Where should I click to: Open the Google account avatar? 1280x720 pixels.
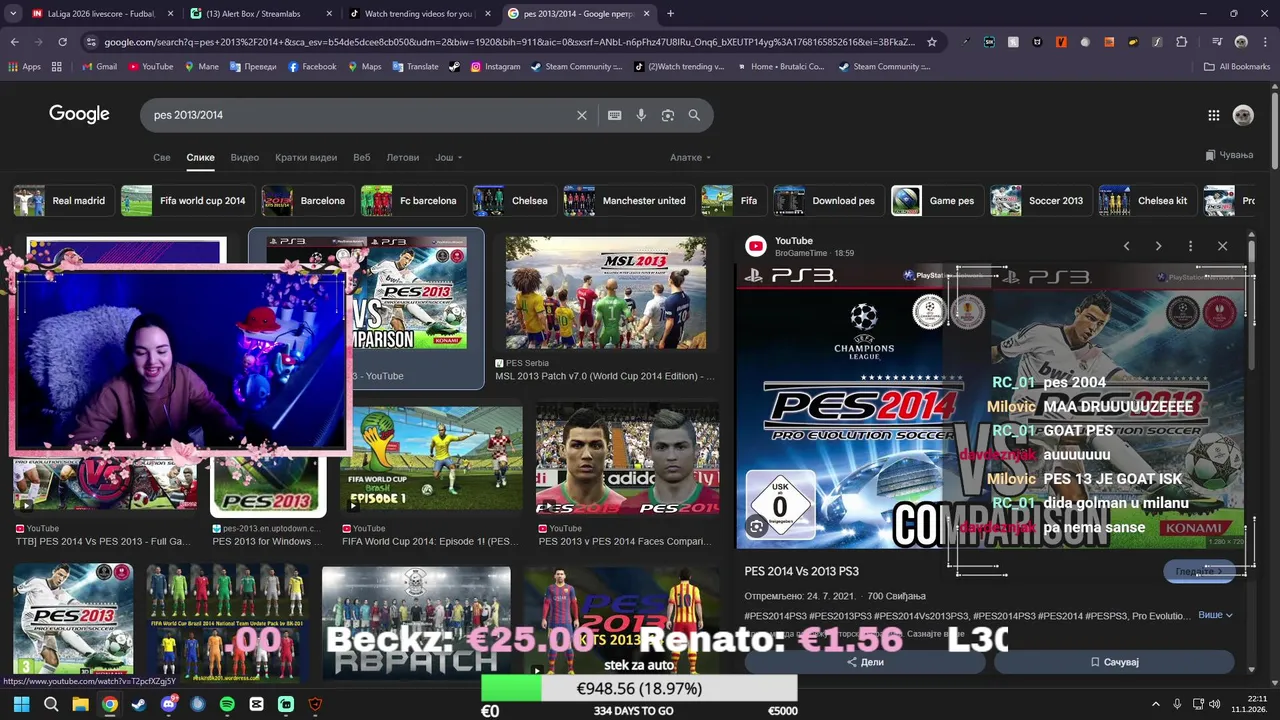click(x=1243, y=115)
